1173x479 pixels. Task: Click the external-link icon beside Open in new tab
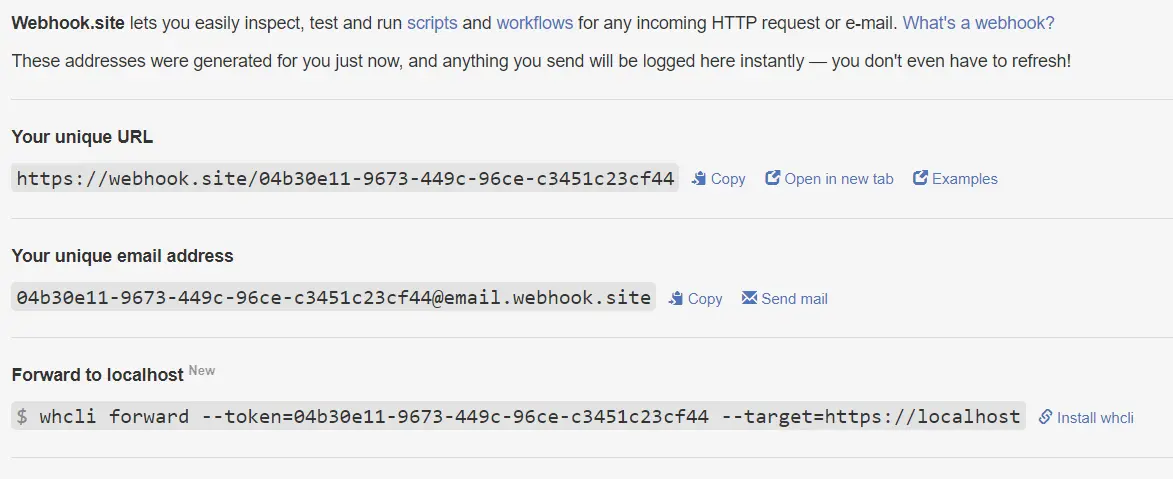point(772,178)
